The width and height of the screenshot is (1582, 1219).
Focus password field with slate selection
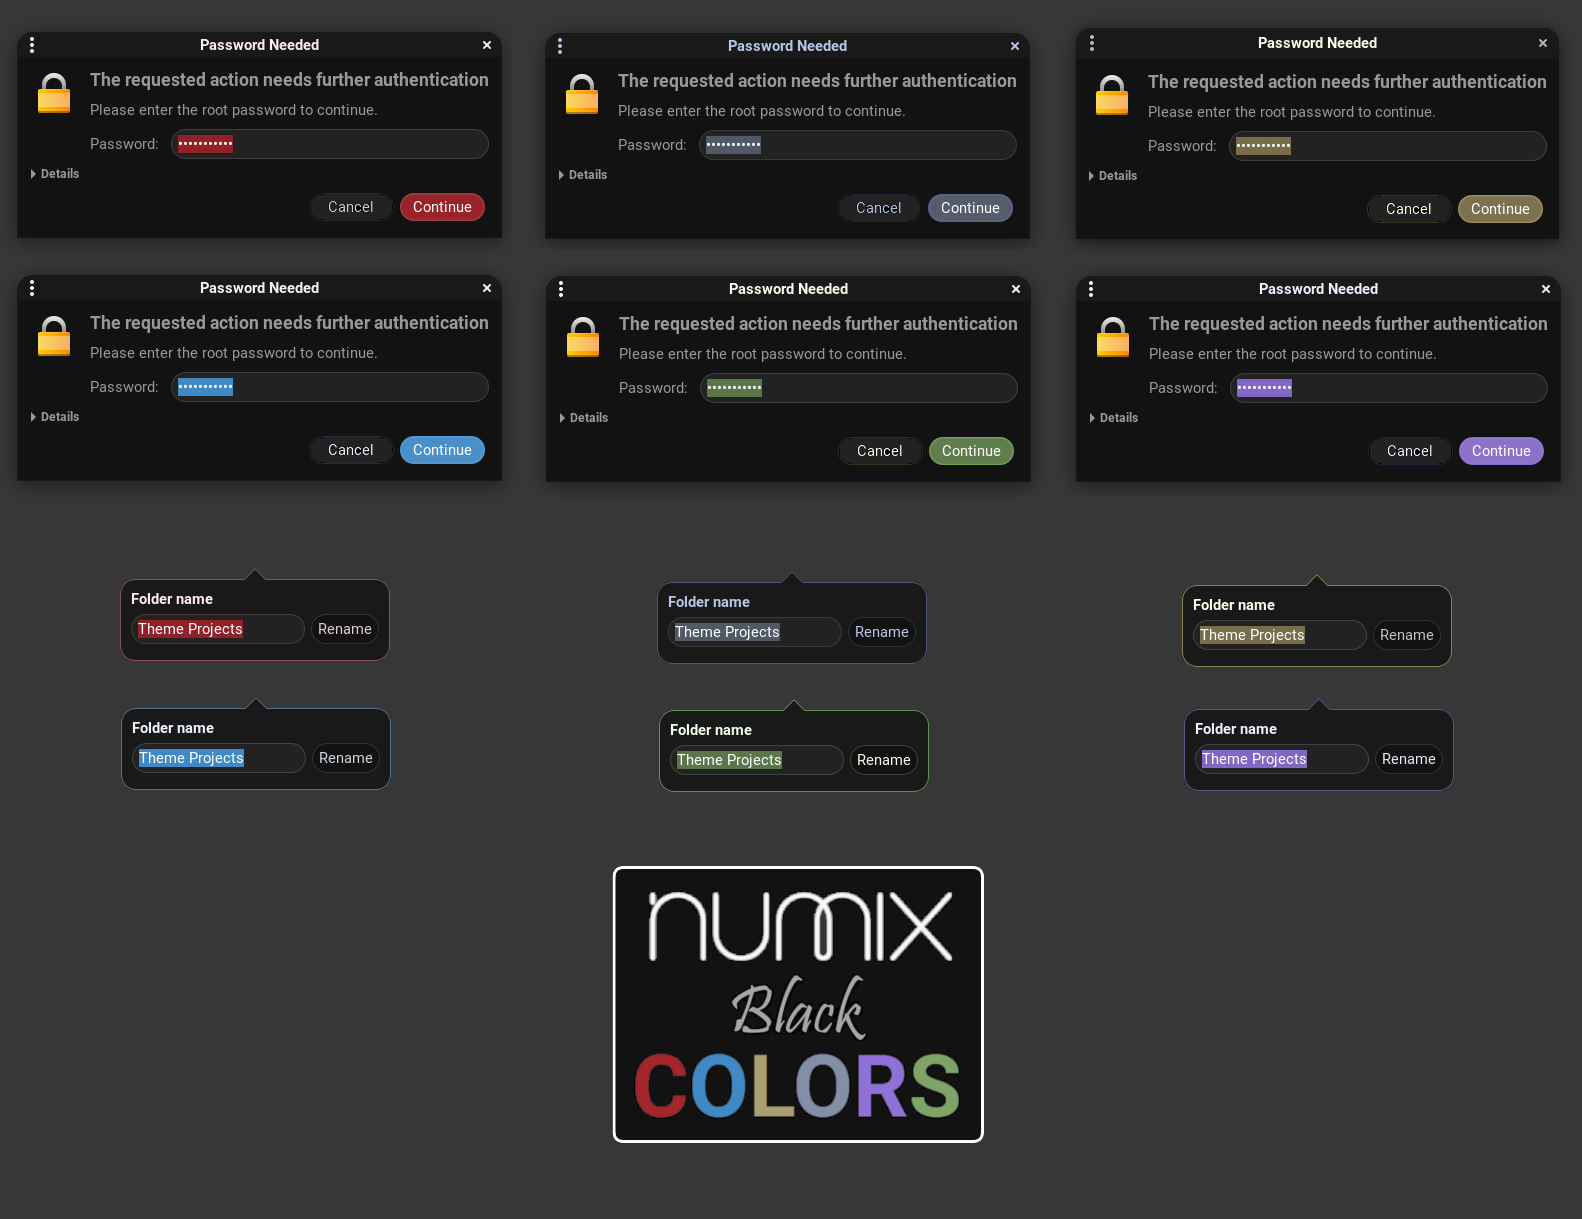pos(858,145)
